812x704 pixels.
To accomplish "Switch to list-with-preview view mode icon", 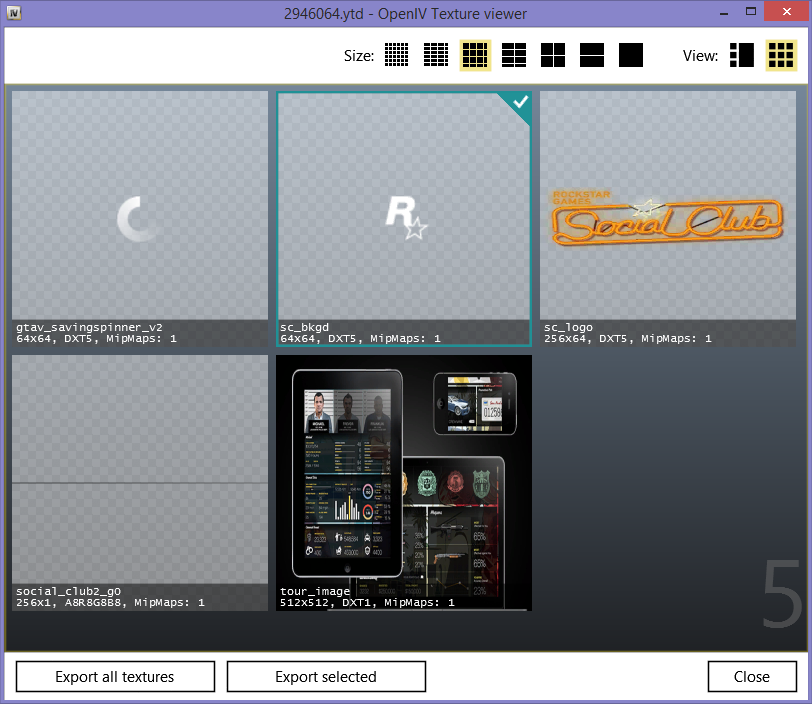I will [742, 55].
